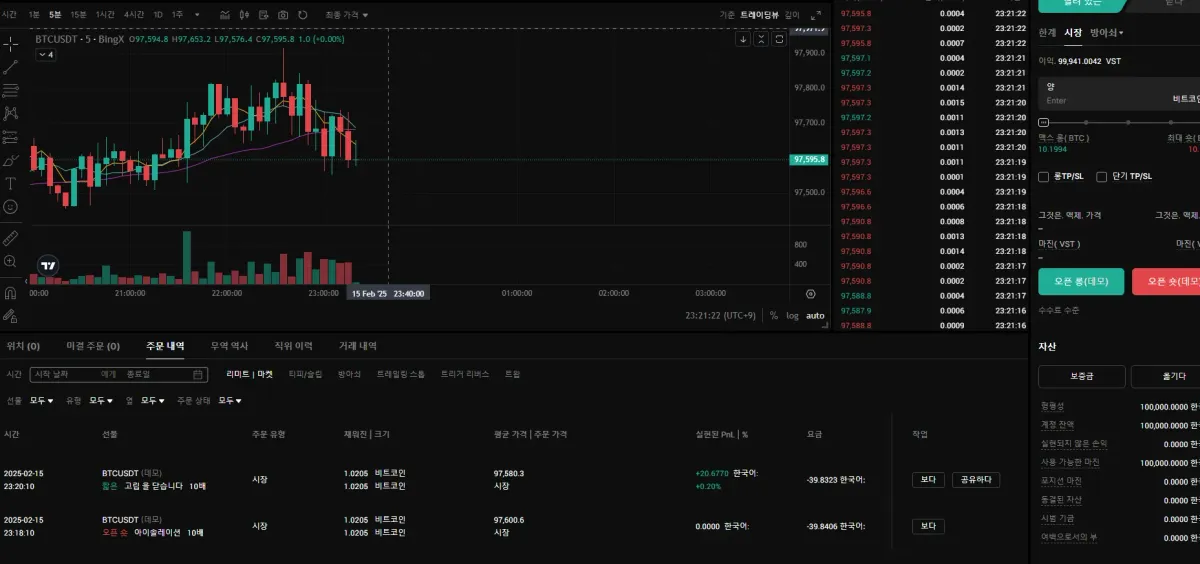Select the ruler measure tool

coord(10,238)
